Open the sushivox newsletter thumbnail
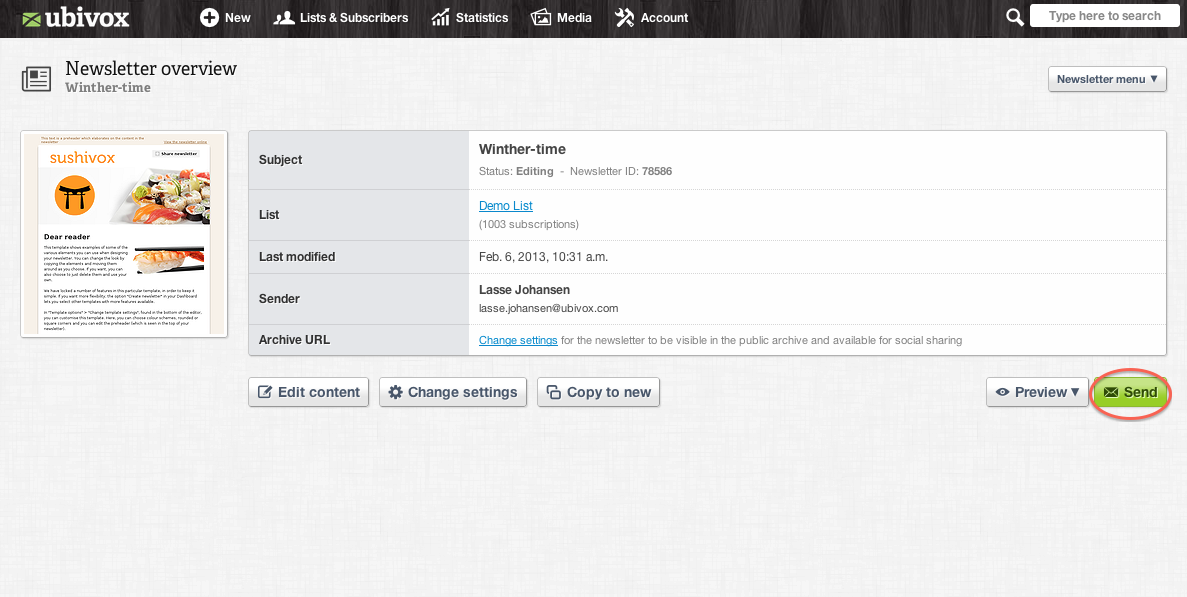The width and height of the screenshot is (1187, 597). [124, 235]
